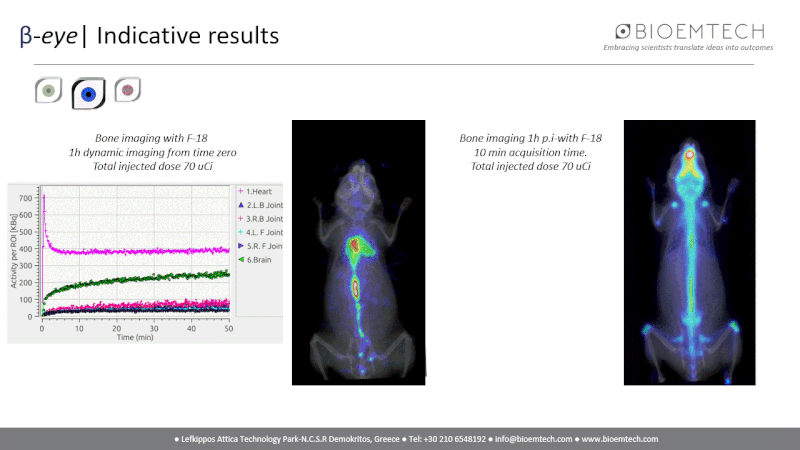Open the www.bioemtech.com website link

[620, 439]
